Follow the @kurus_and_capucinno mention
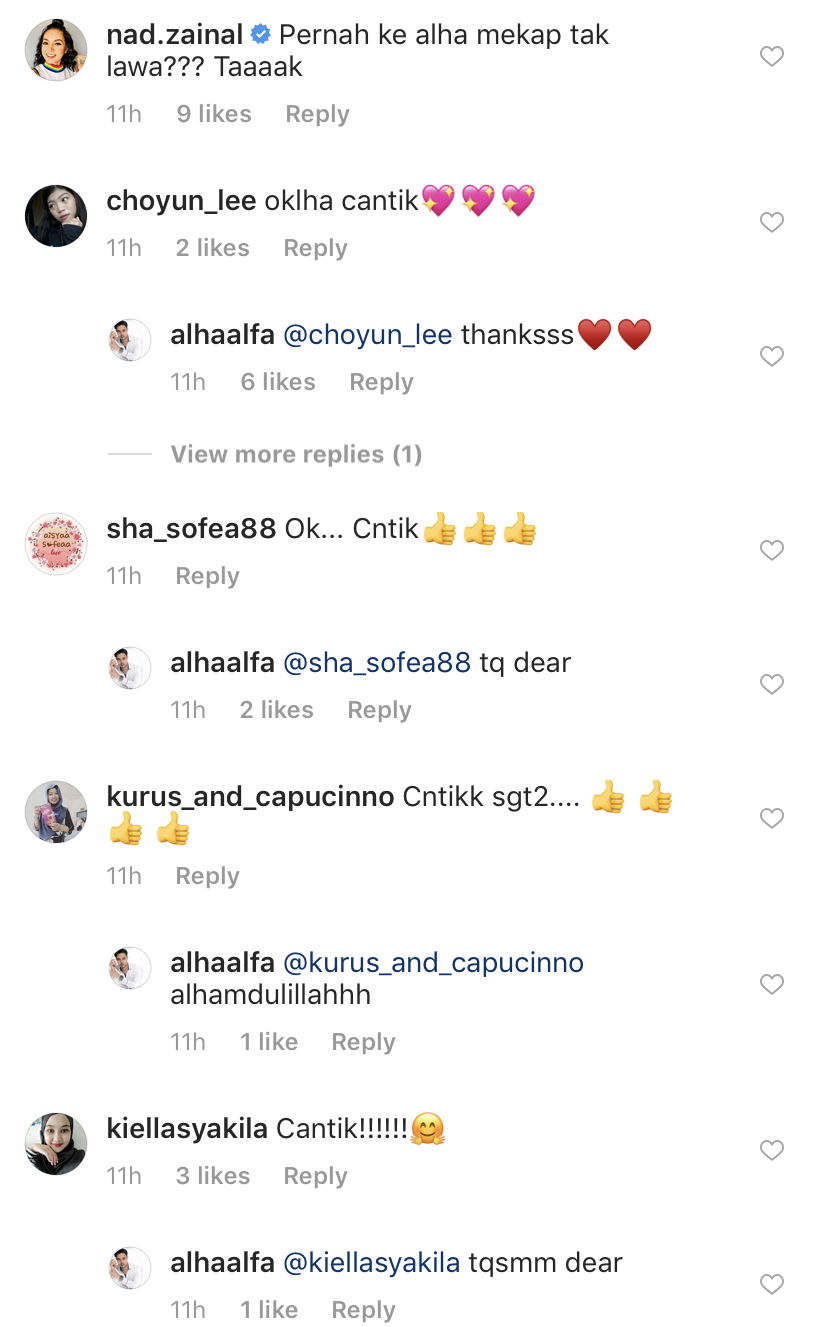Screen dimensions: 828x1327 click(434, 963)
